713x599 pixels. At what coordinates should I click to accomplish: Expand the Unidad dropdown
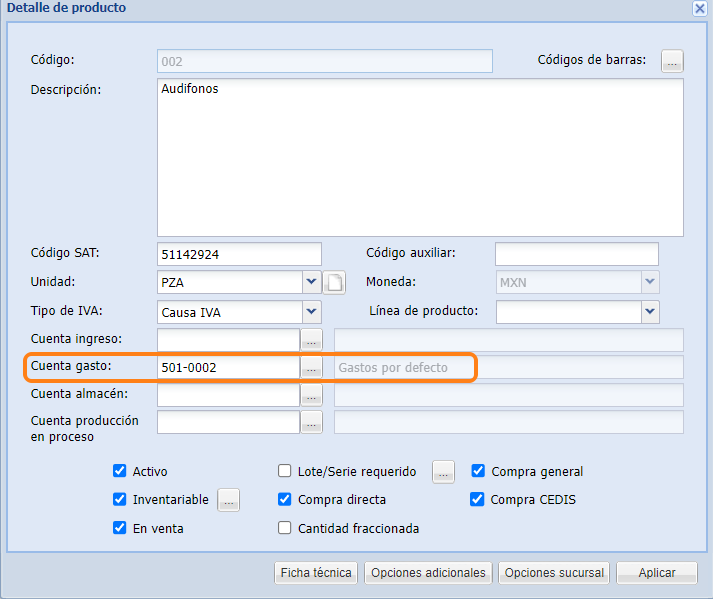pos(311,282)
